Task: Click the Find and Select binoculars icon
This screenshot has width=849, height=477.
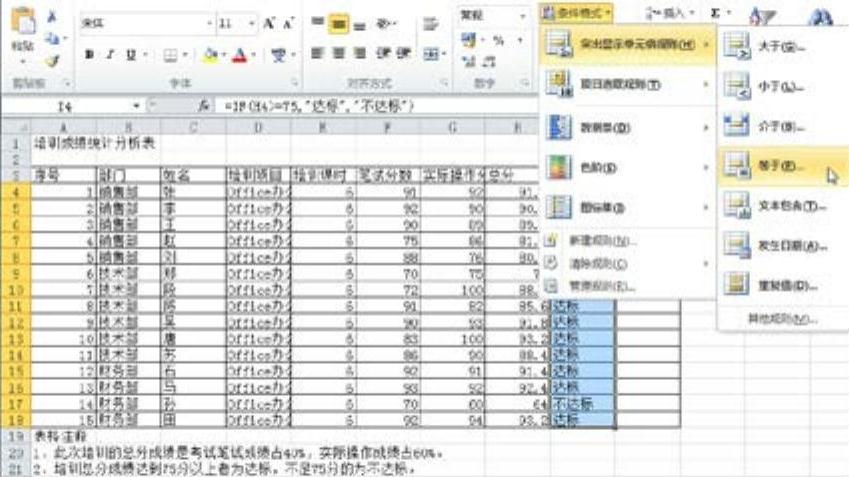Action: pos(820,16)
